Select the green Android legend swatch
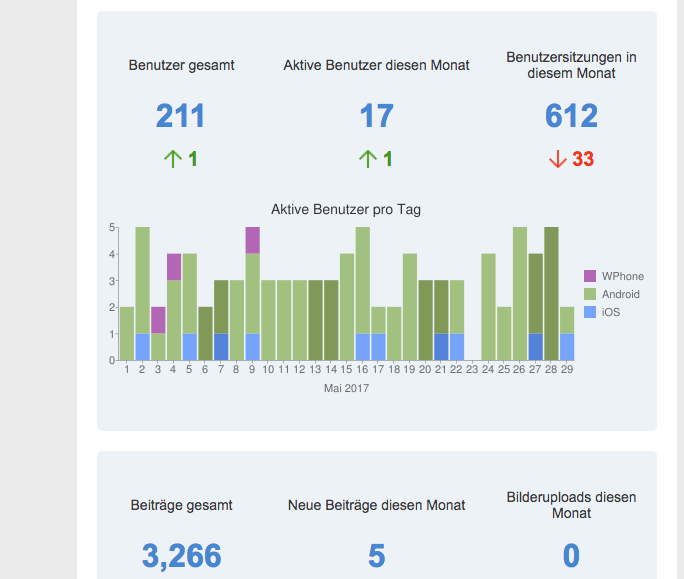684x579 pixels. tap(590, 294)
